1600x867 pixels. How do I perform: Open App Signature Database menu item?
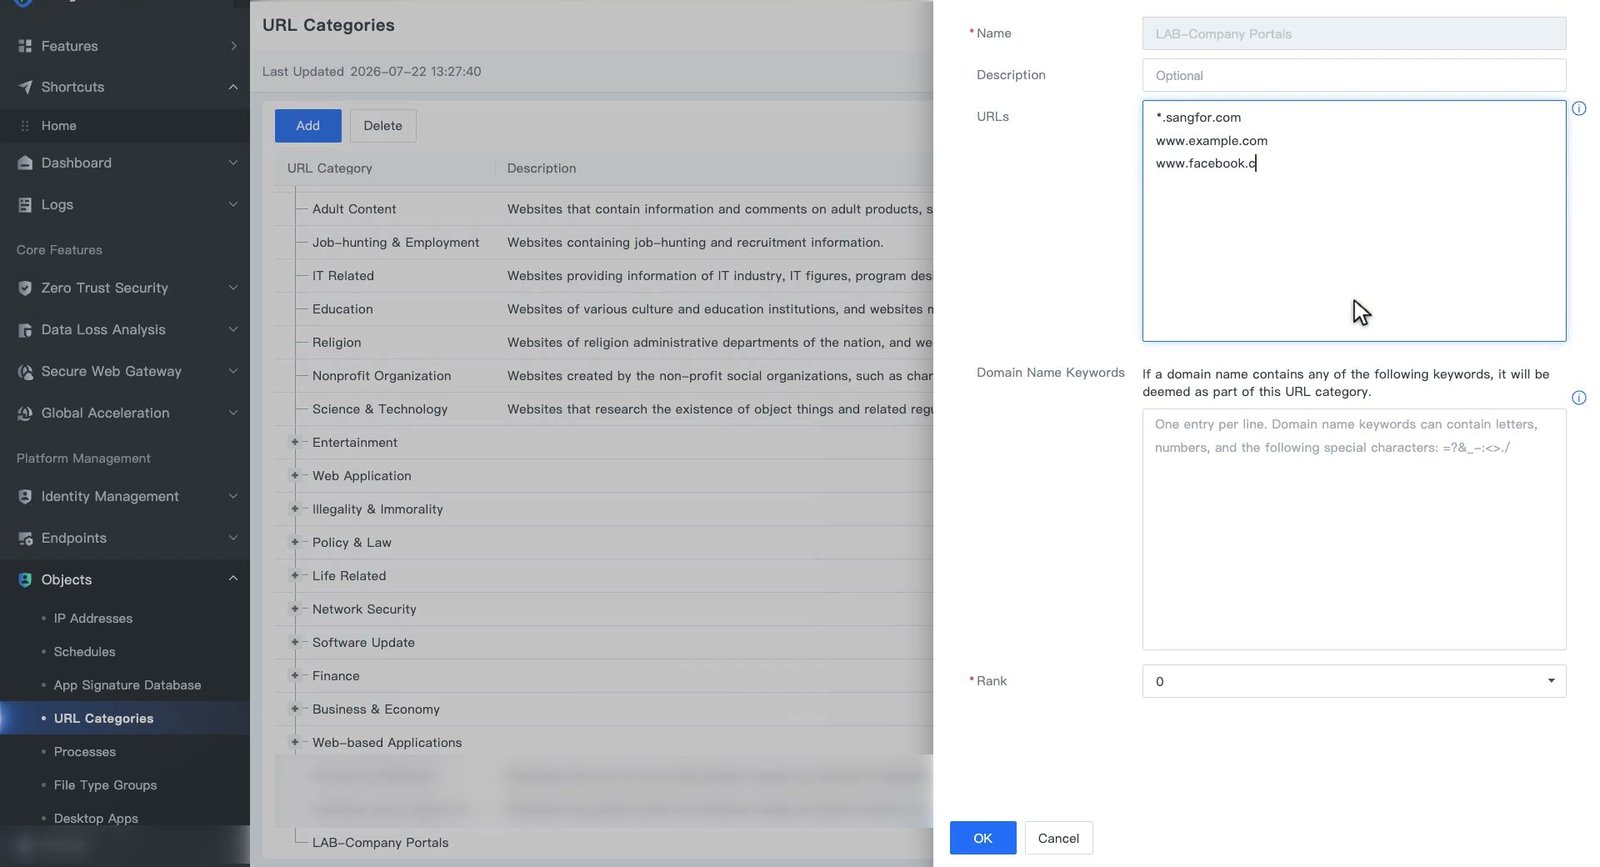tap(127, 685)
